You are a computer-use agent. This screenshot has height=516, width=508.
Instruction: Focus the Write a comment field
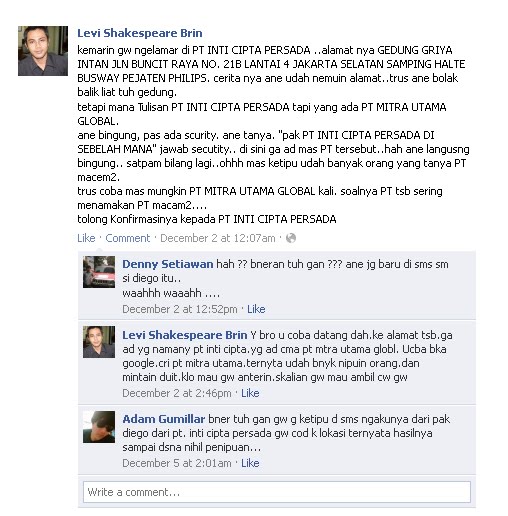click(277, 492)
